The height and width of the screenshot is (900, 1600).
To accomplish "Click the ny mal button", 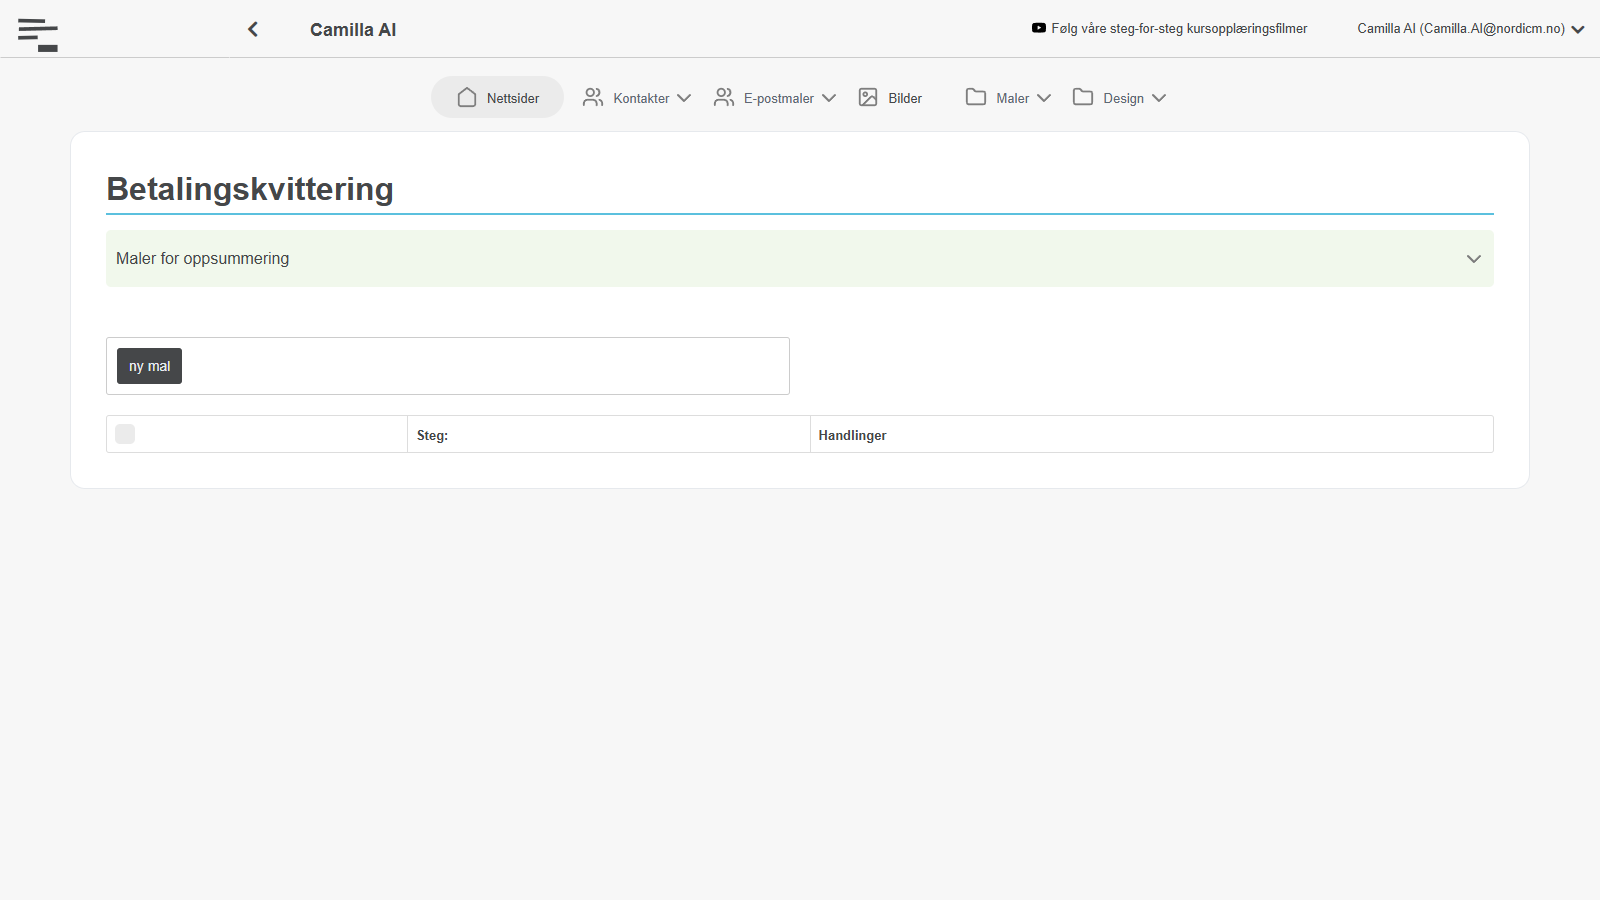I will pos(149,366).
